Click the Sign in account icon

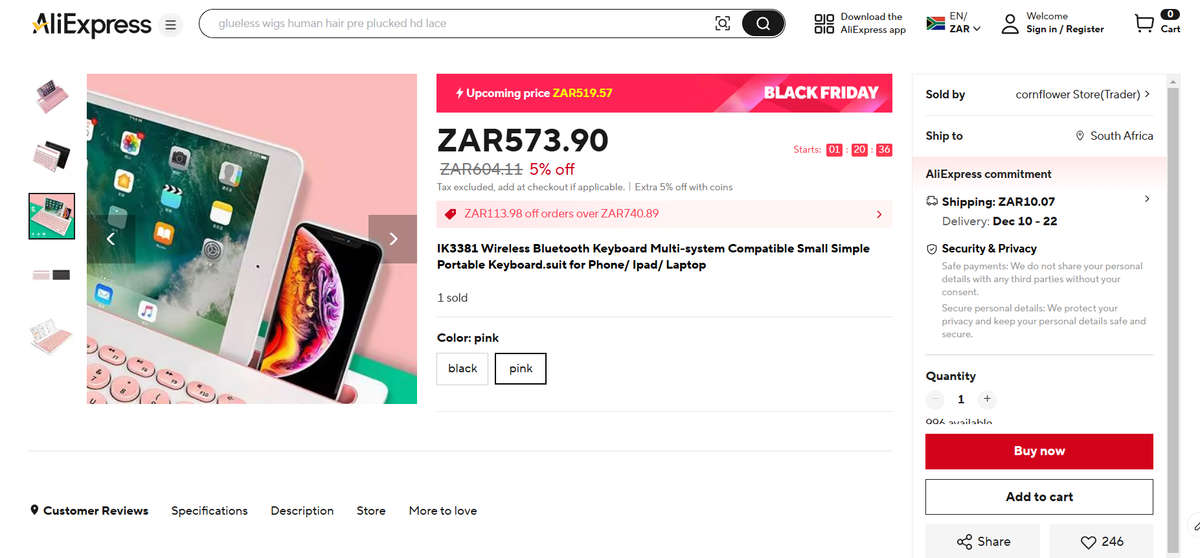1010,23
